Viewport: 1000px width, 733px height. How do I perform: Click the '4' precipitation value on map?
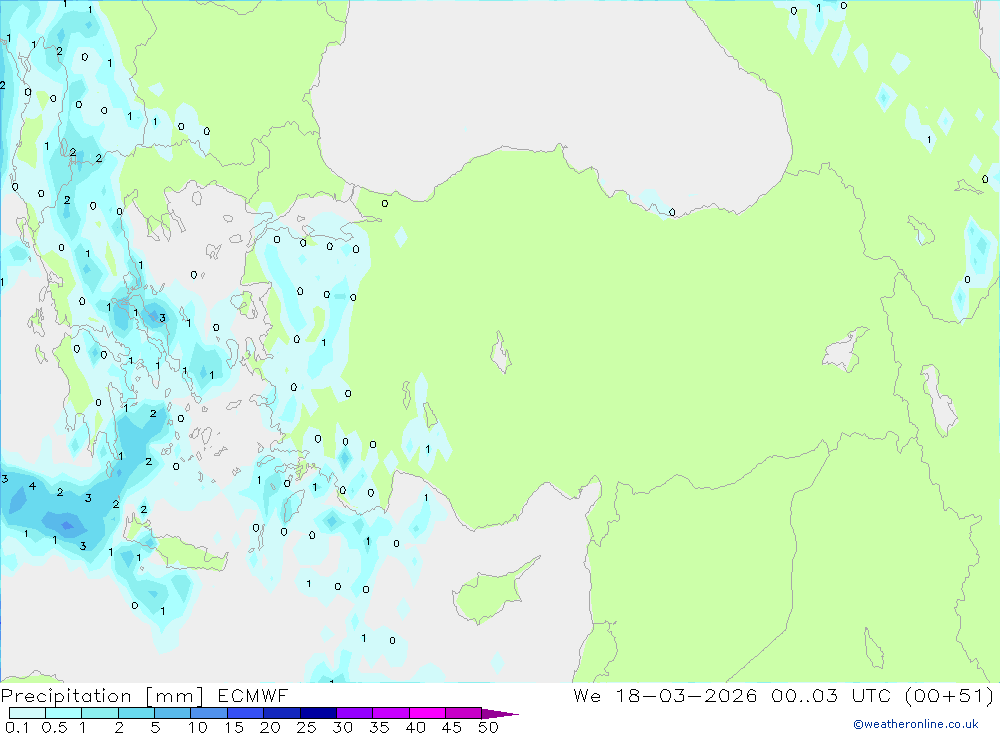click(33, 486)
